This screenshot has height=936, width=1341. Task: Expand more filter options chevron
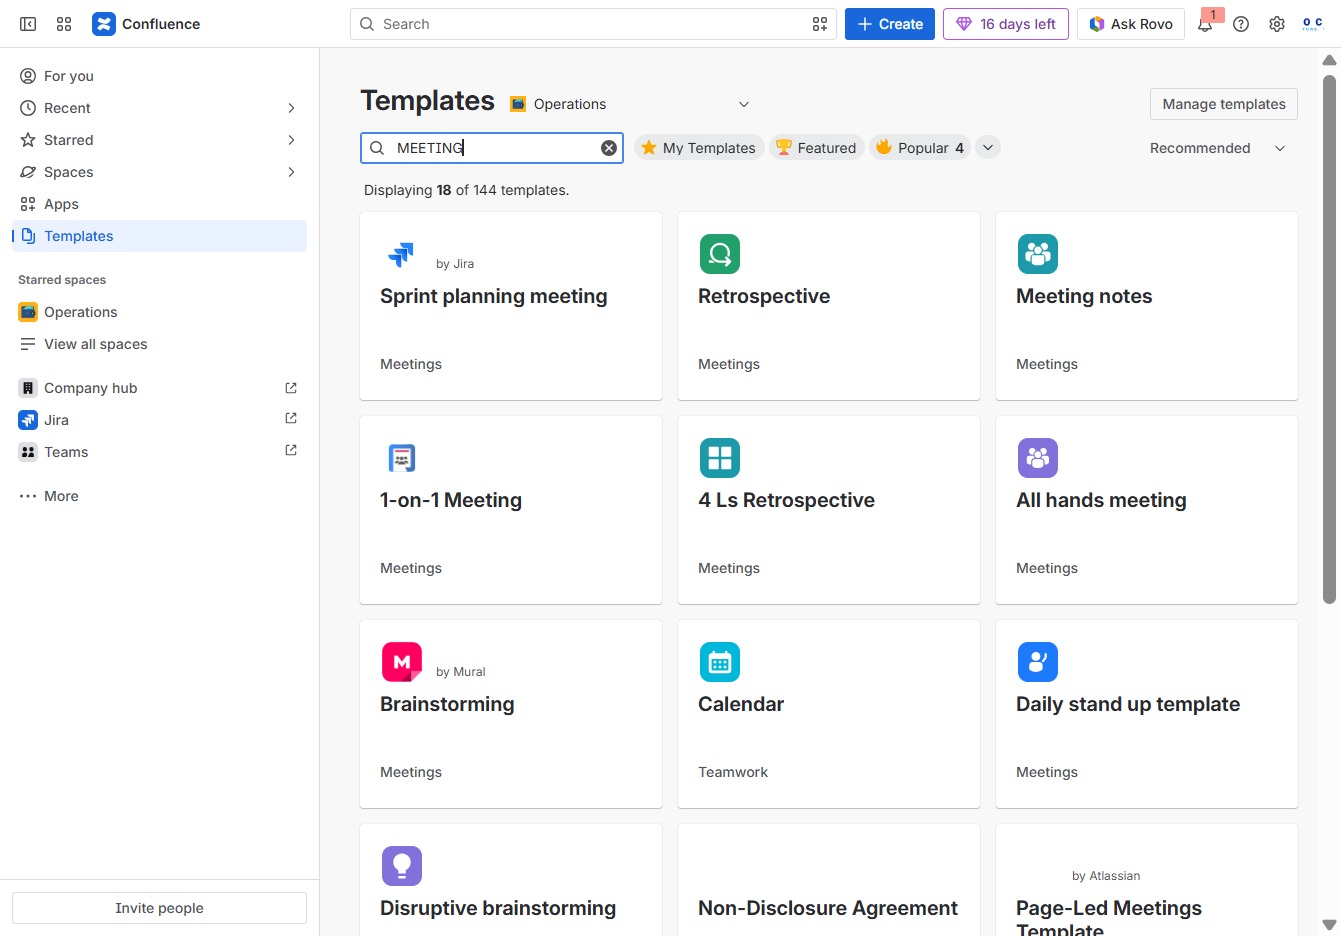(x=988, y=148)
